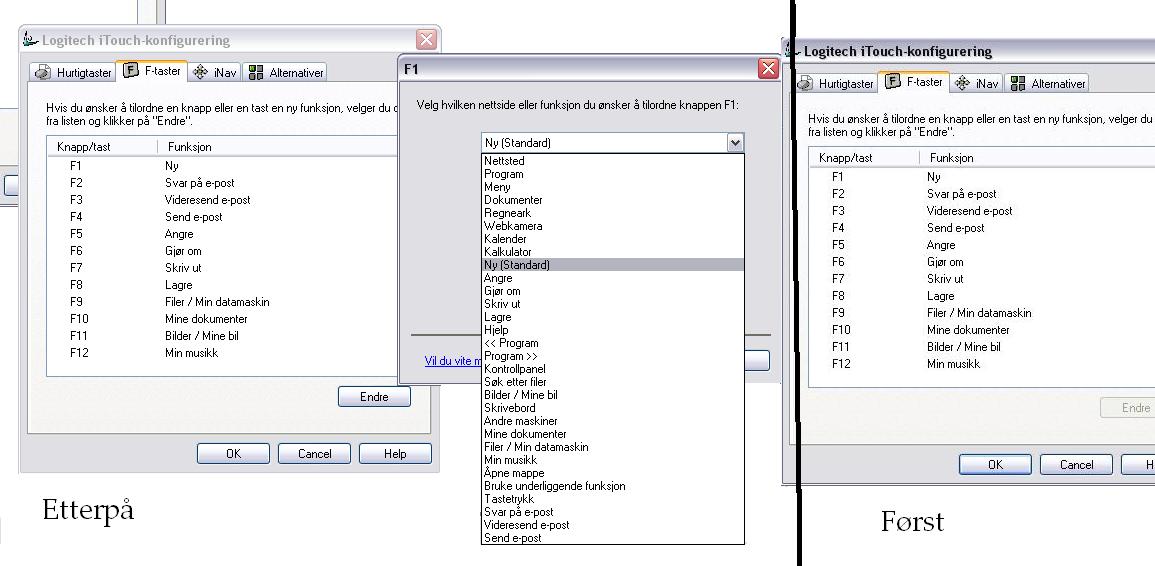
Task: Select F12 Min musikk row, left window
Action: [221, 352]
